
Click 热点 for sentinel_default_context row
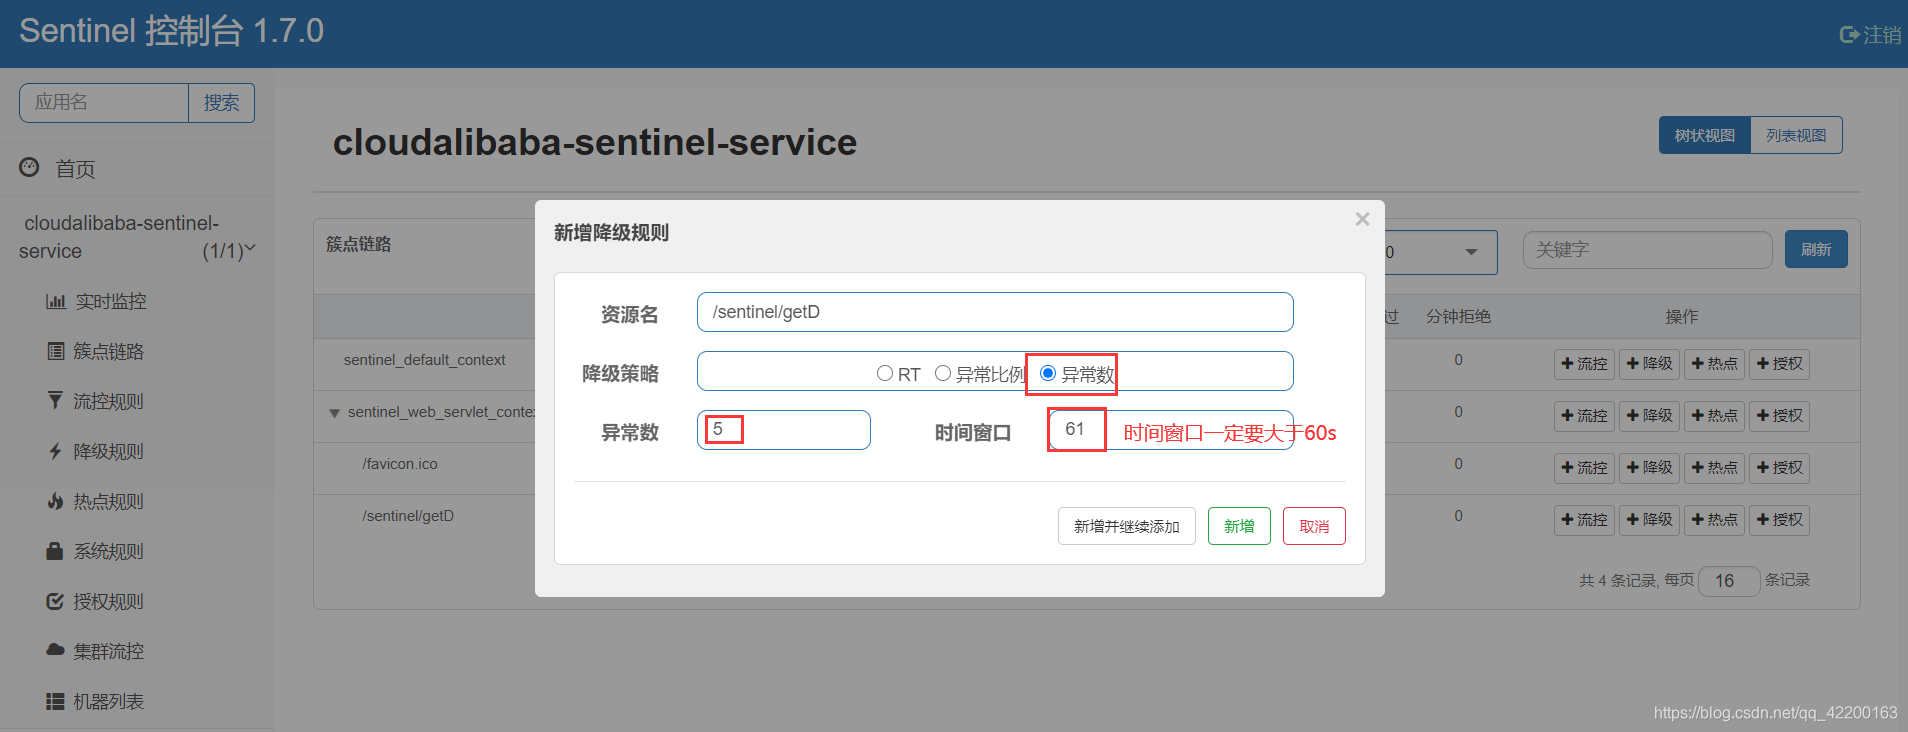(1714, 364)
